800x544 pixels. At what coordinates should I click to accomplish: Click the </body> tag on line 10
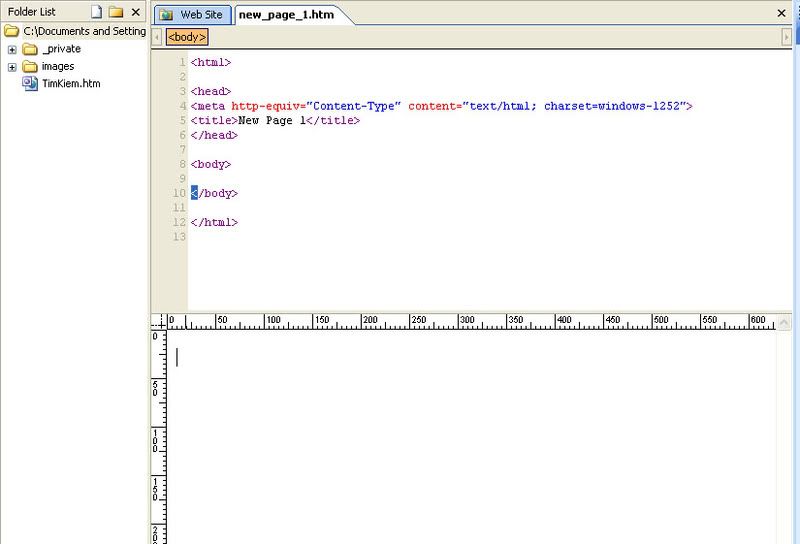coord(214,193)
